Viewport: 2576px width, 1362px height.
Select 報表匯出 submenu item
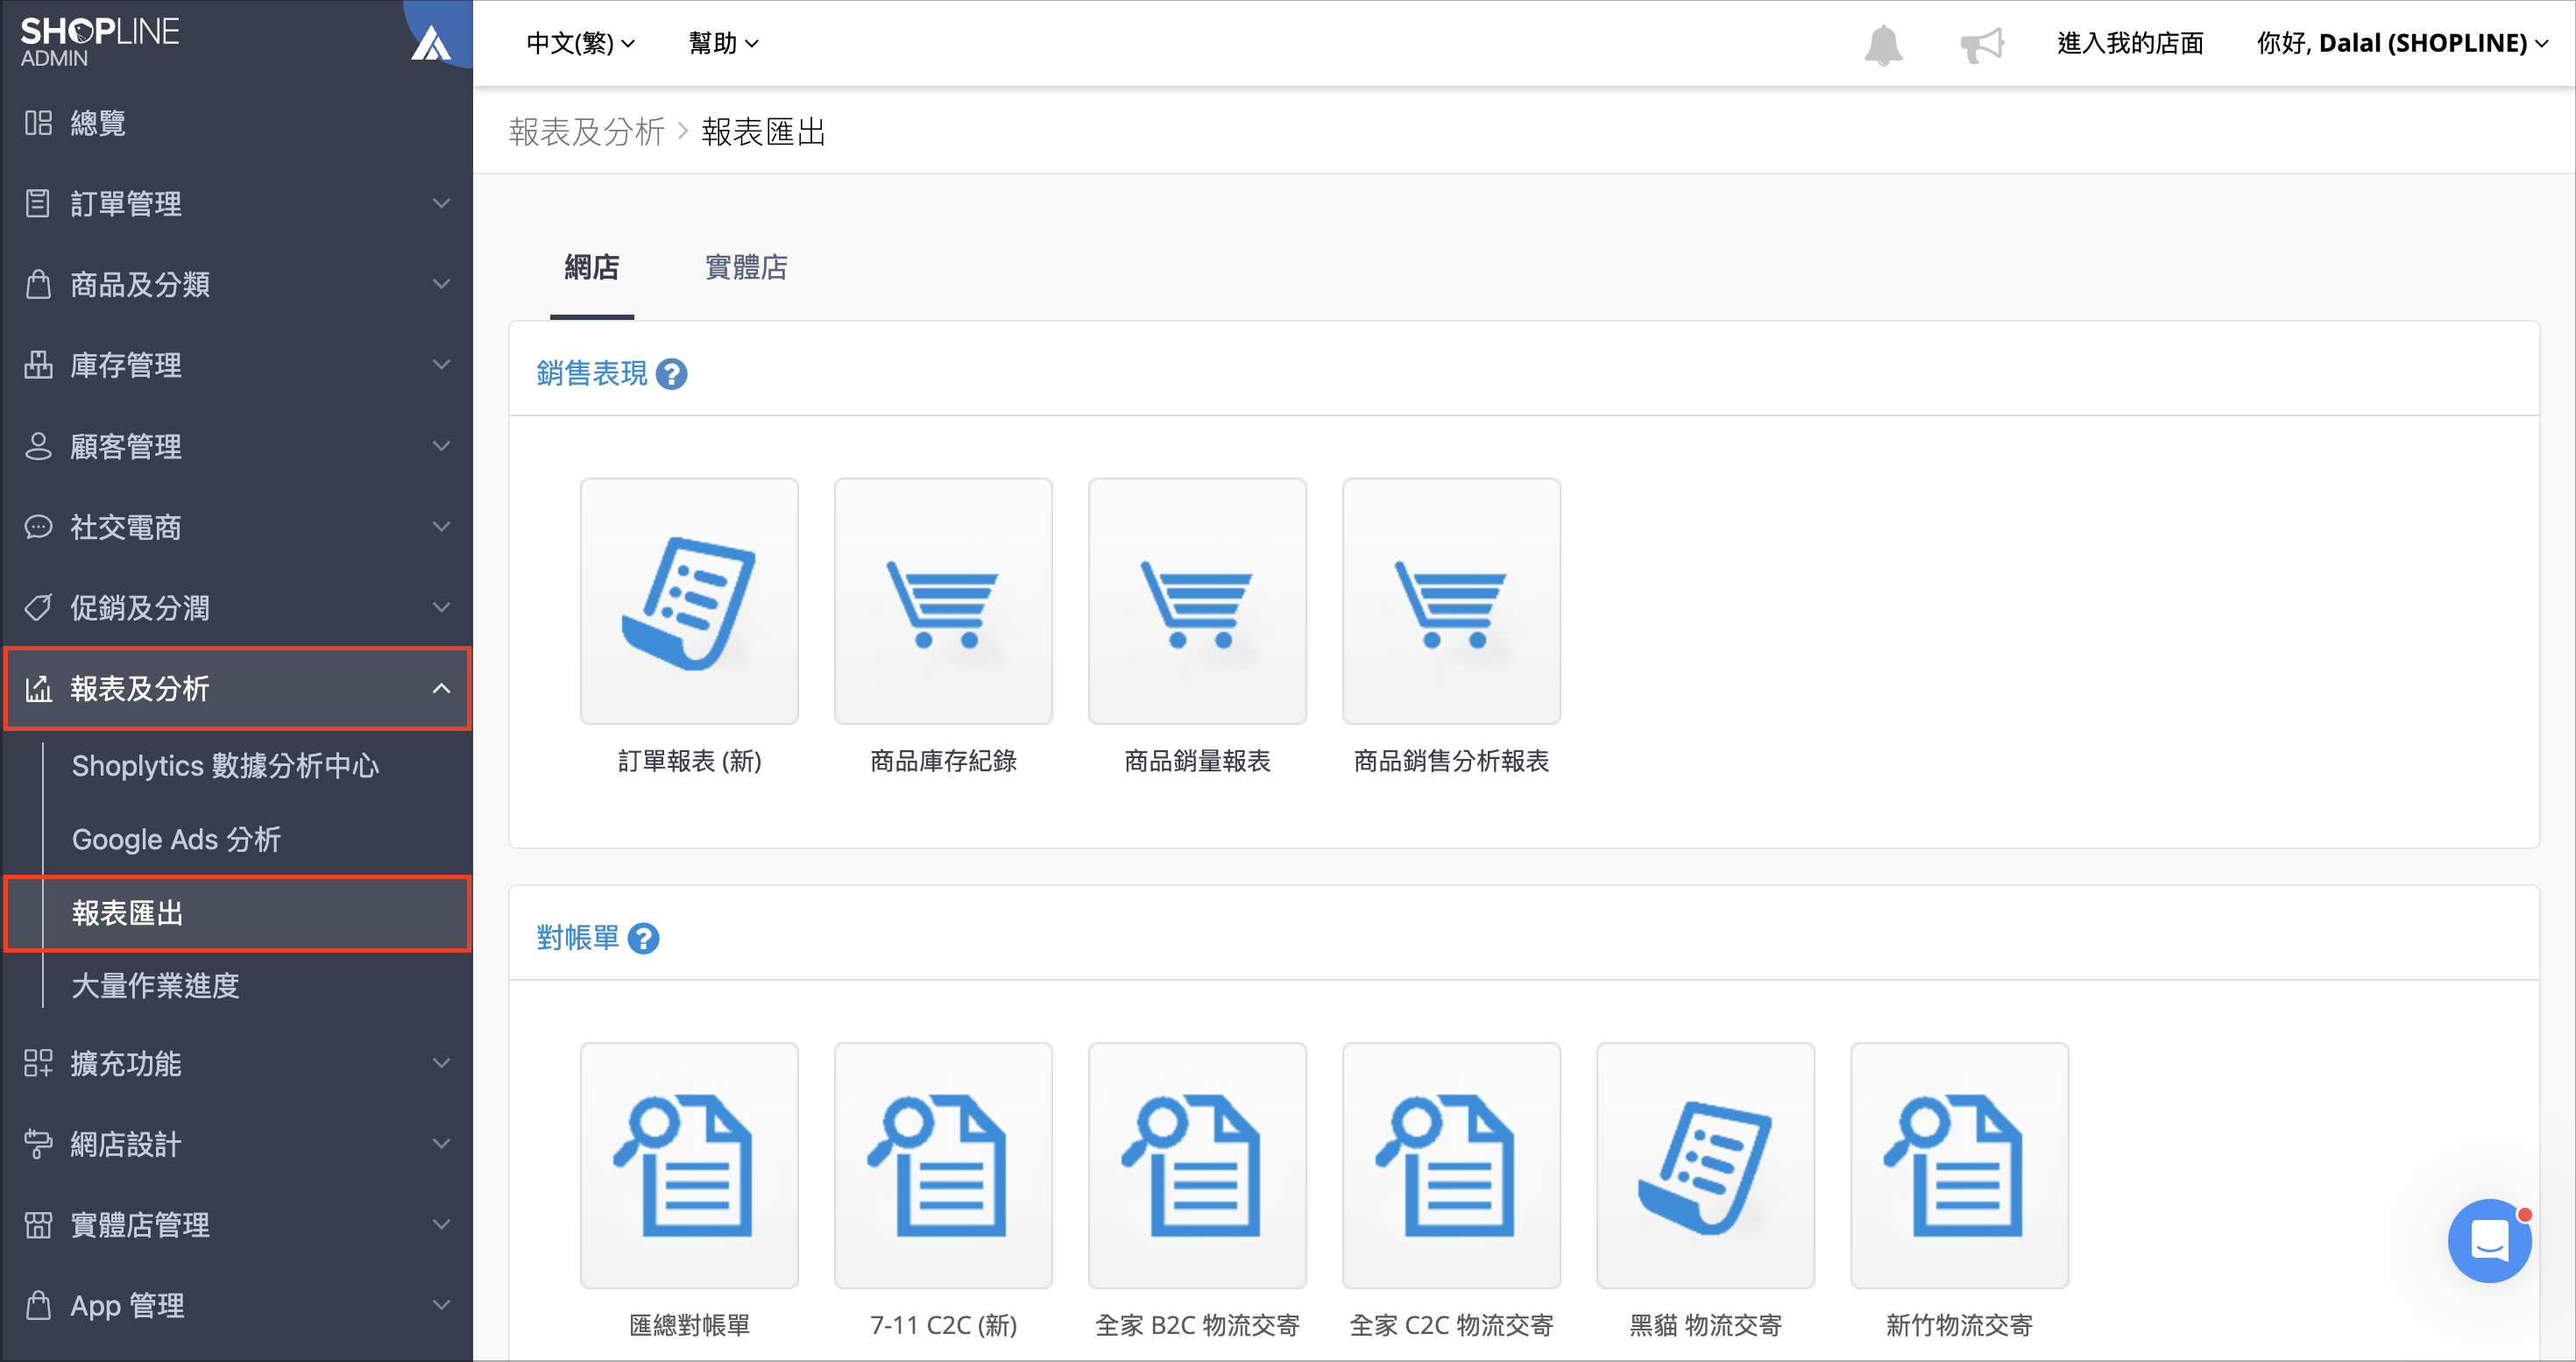[x=238, y=913]
